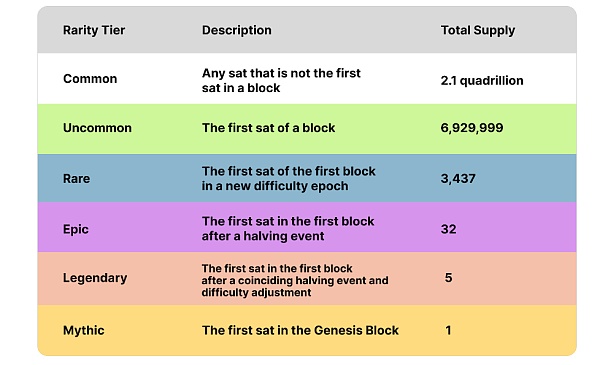Click the halving event description in Epic row
Image resolution: width=600 pixels, height=365 pixels.
point(288,229)
